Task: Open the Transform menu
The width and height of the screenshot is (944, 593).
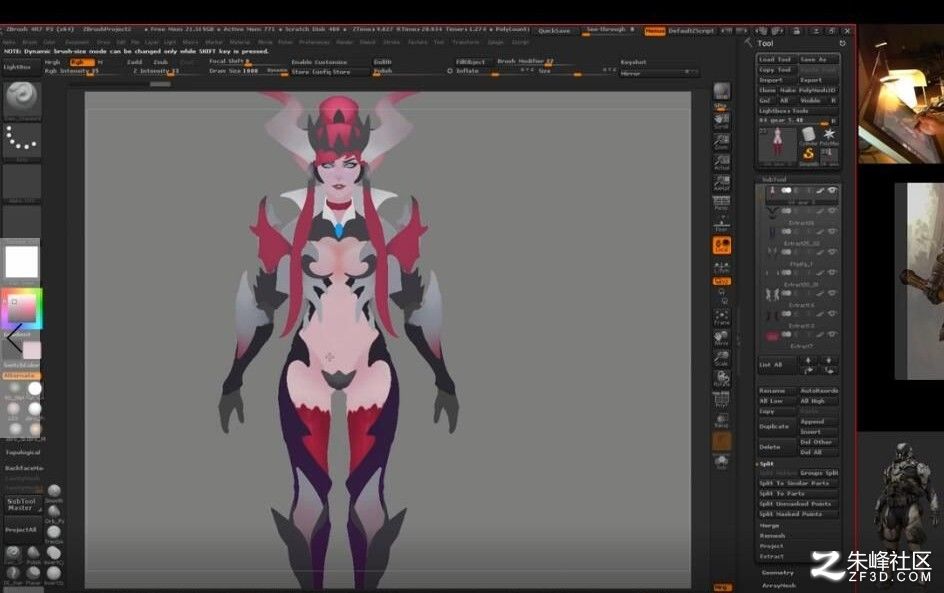Action: tap(465, 42)
